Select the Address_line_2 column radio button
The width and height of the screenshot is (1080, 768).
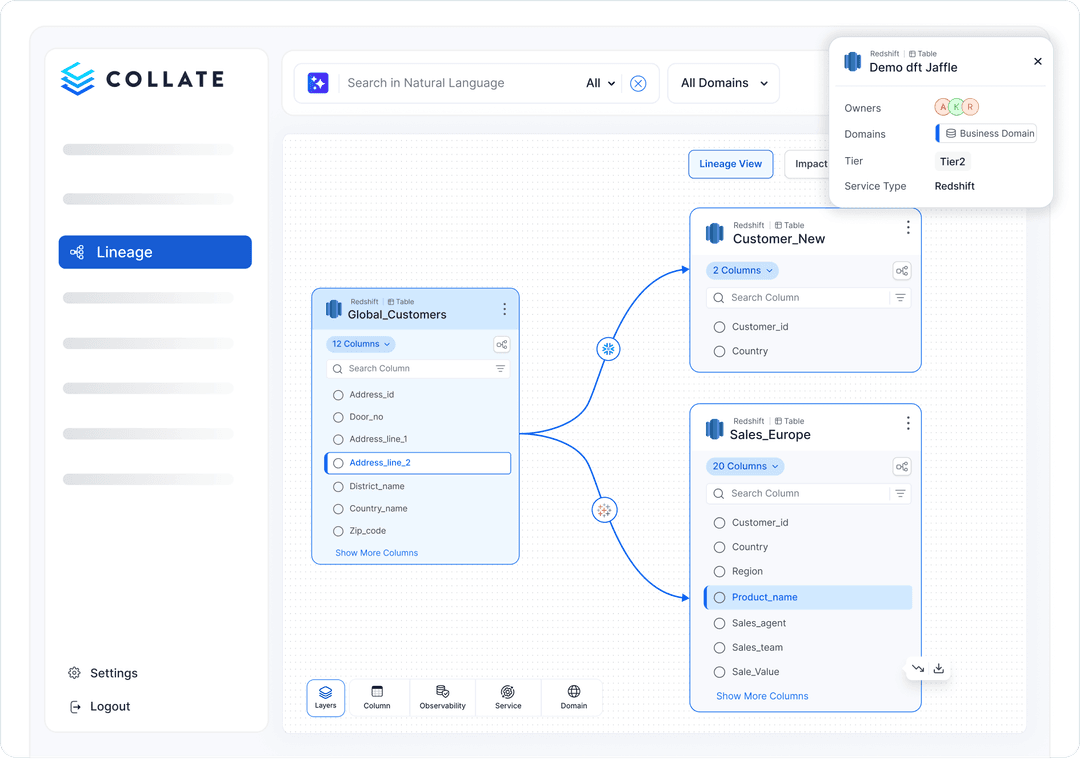338,463
